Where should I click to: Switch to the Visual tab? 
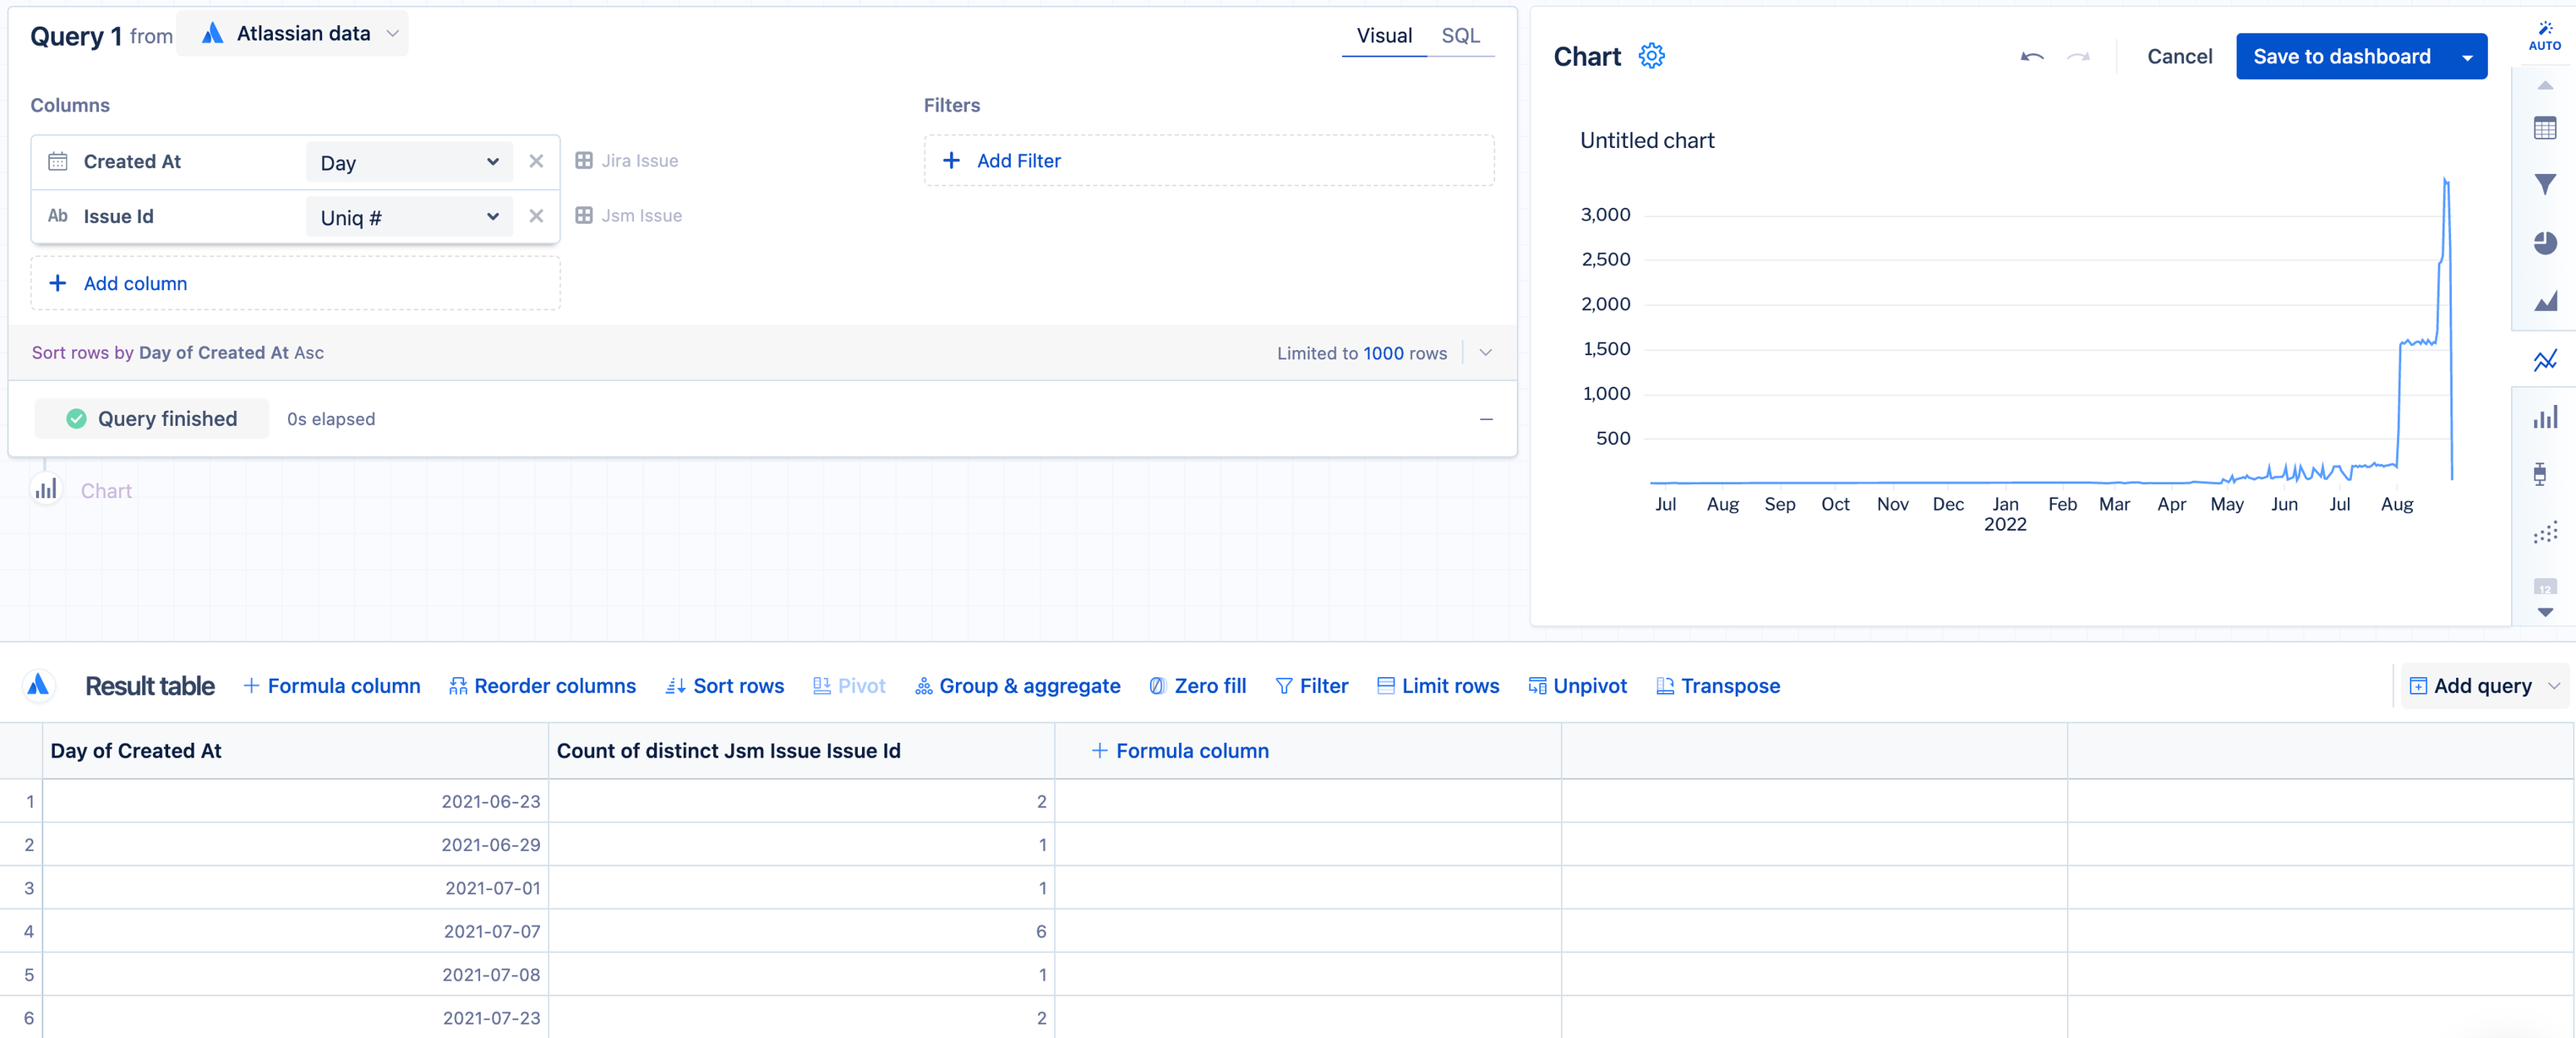[x=1384, y=35]
